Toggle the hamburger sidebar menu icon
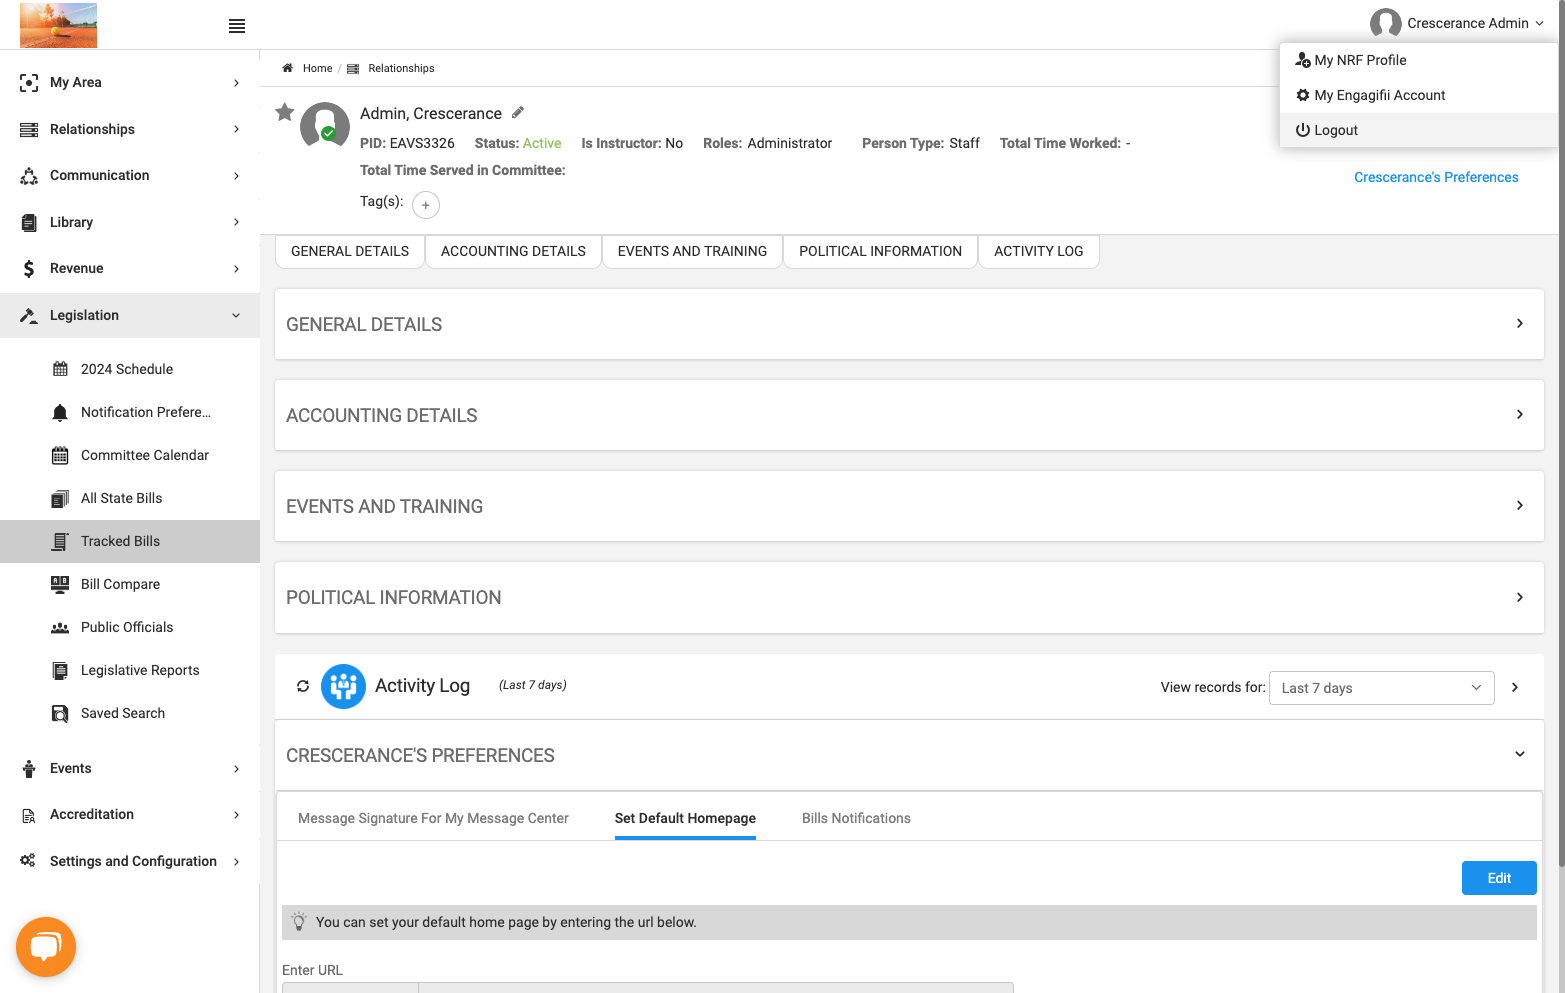This screenshot has height=993, width=1565. pos(237,26)
